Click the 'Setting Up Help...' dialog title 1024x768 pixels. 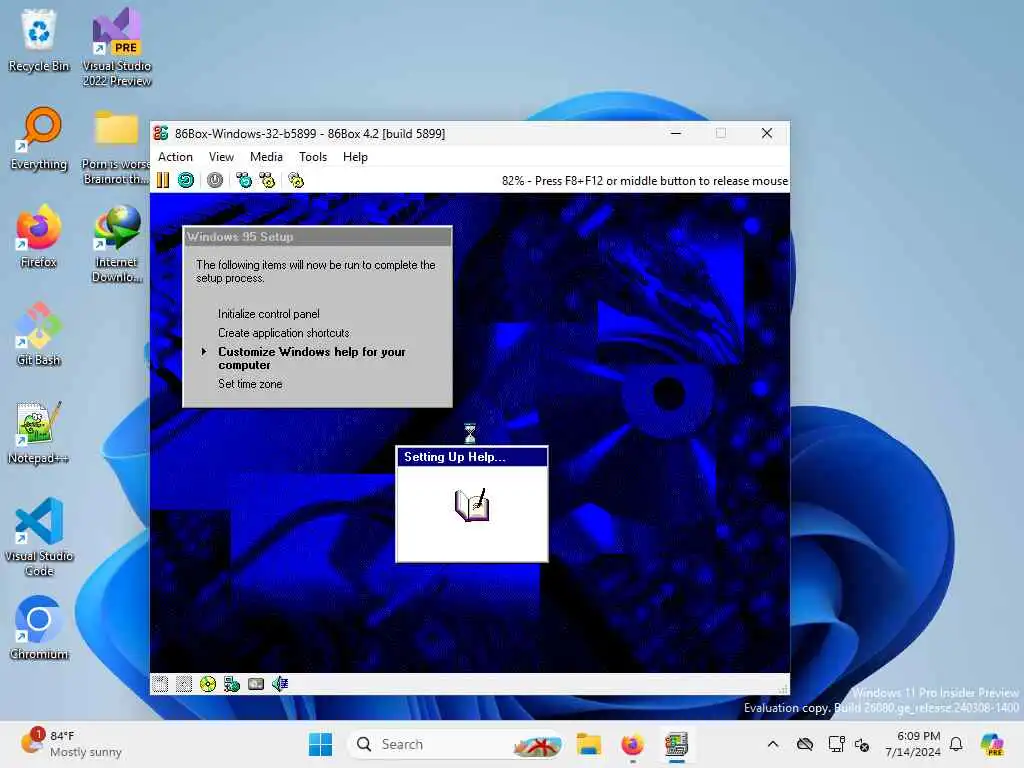[455, 457]
